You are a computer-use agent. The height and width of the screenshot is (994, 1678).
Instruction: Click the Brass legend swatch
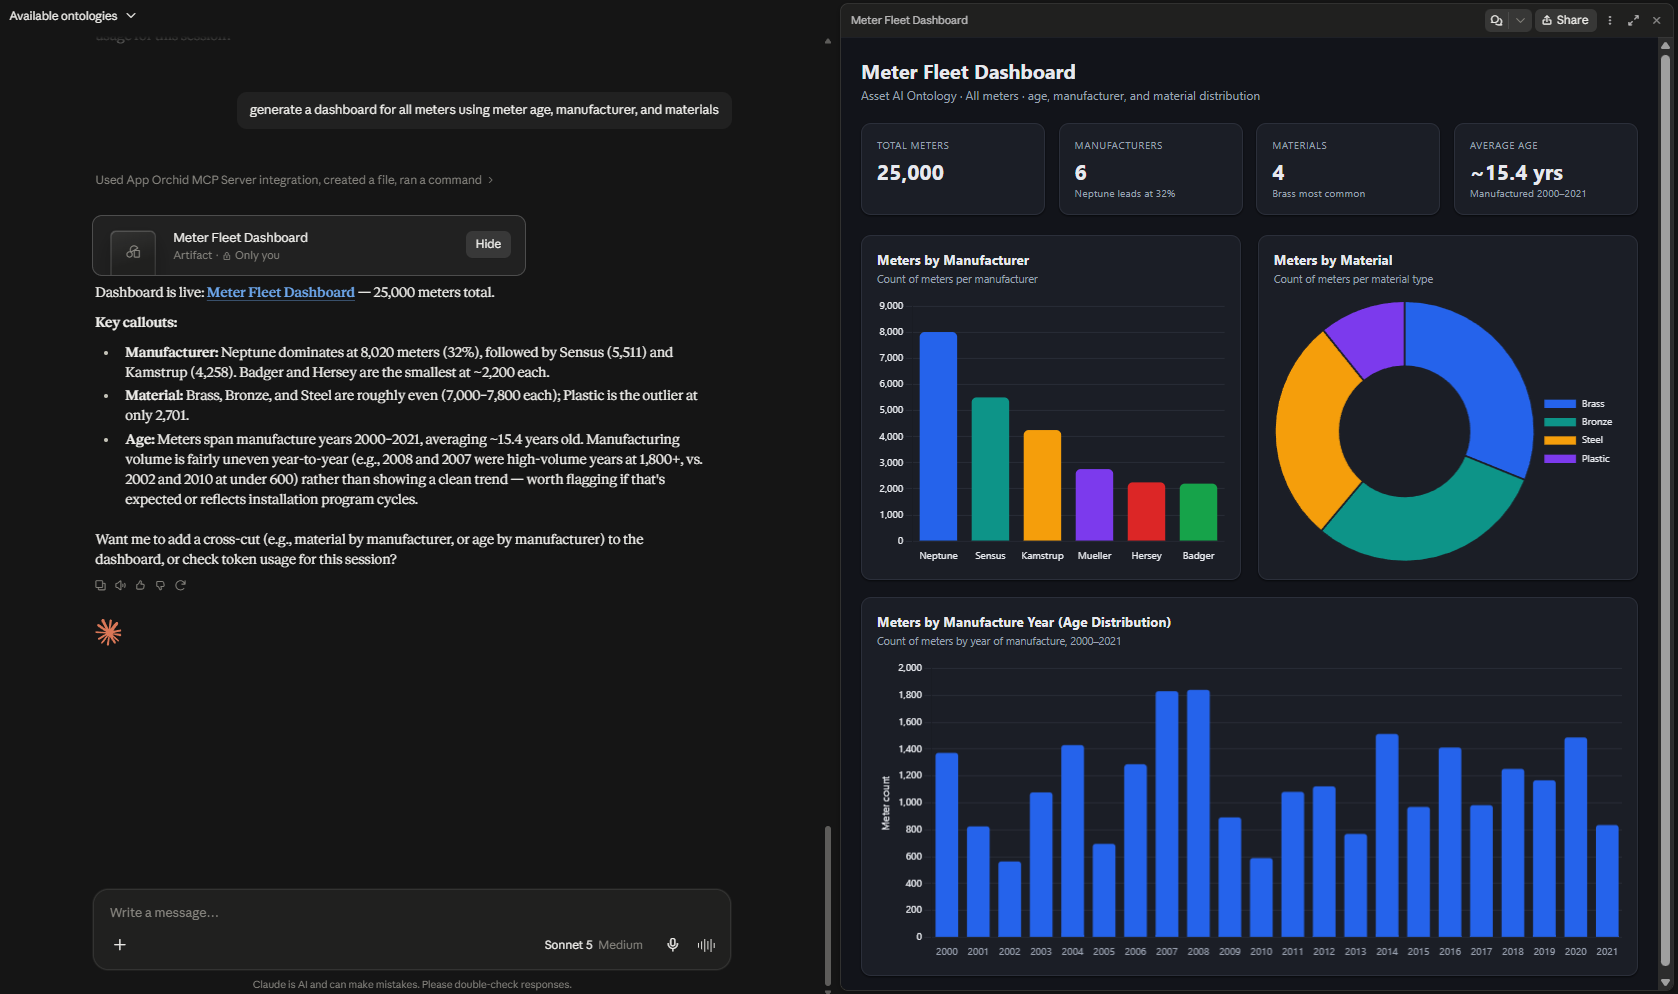(x=1559, y=404)
